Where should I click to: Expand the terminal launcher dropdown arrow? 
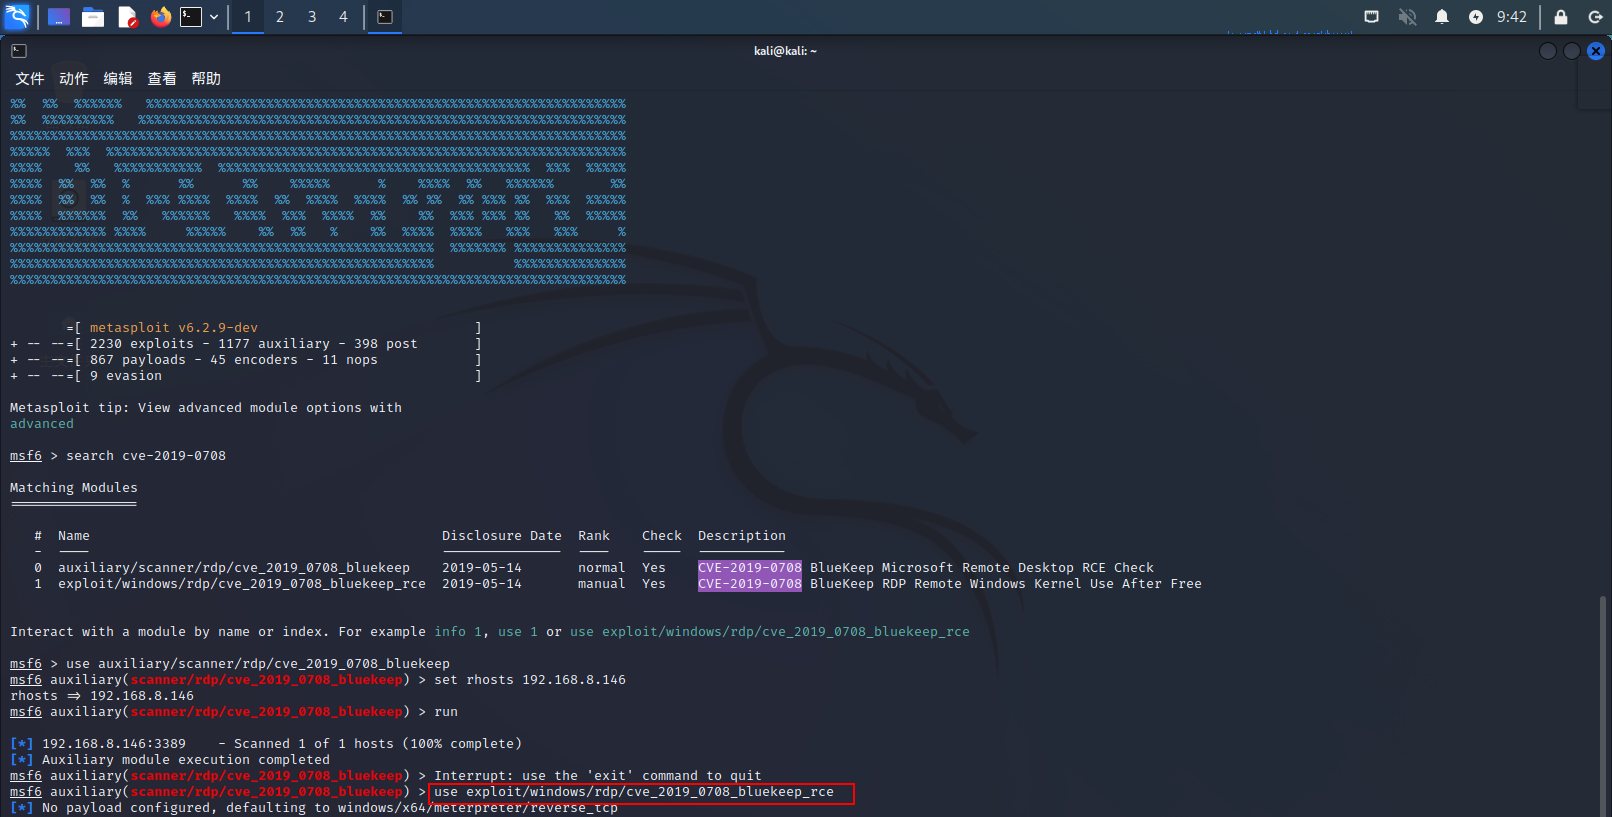coord(214,17)
